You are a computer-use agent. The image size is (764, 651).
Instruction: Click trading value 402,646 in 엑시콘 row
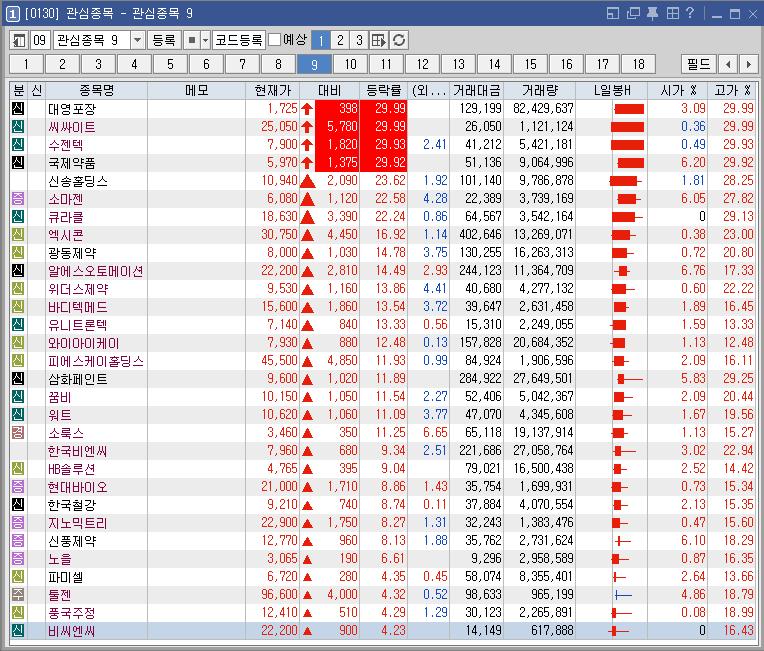tap(480, 234)
